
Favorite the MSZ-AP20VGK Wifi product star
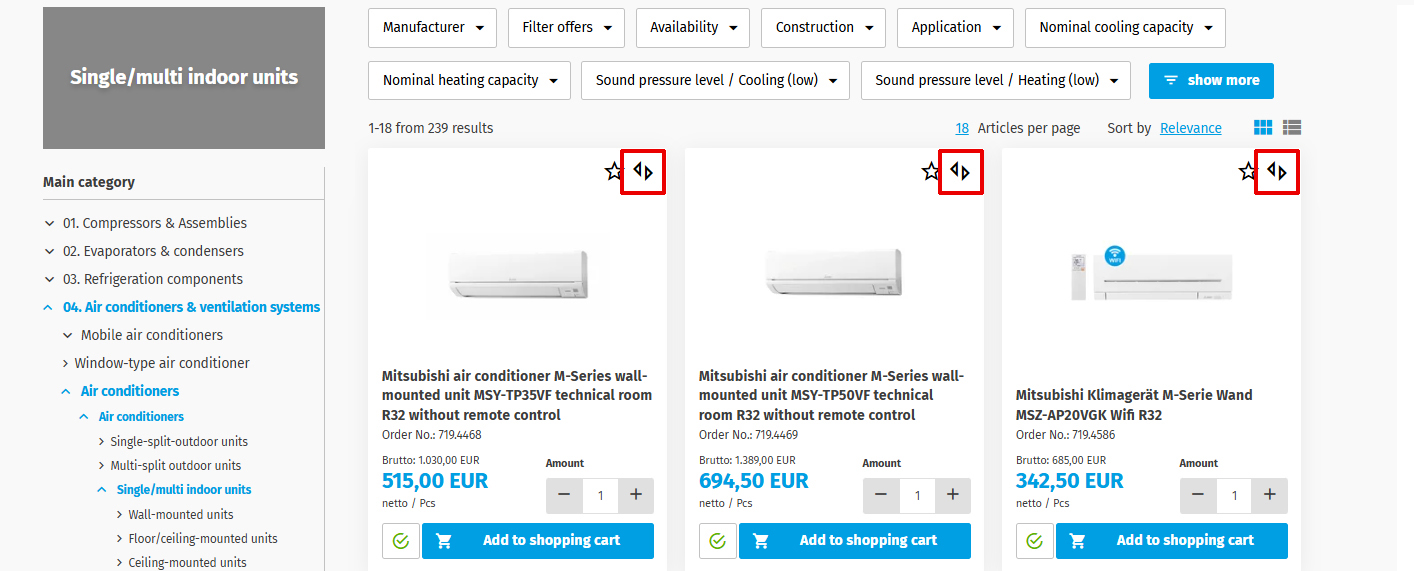pos(1247,172)
